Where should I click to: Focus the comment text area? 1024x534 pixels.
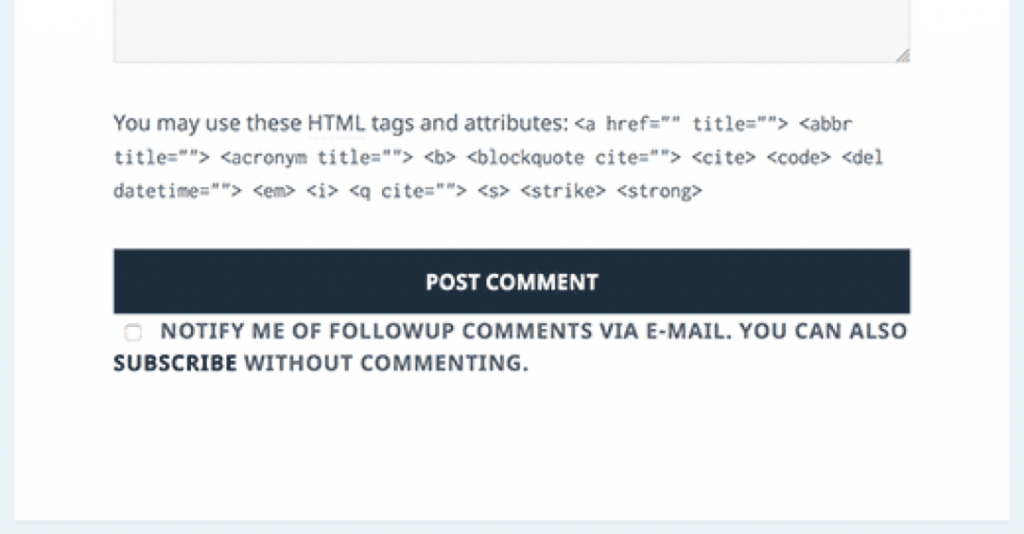[x=511, y=31]
